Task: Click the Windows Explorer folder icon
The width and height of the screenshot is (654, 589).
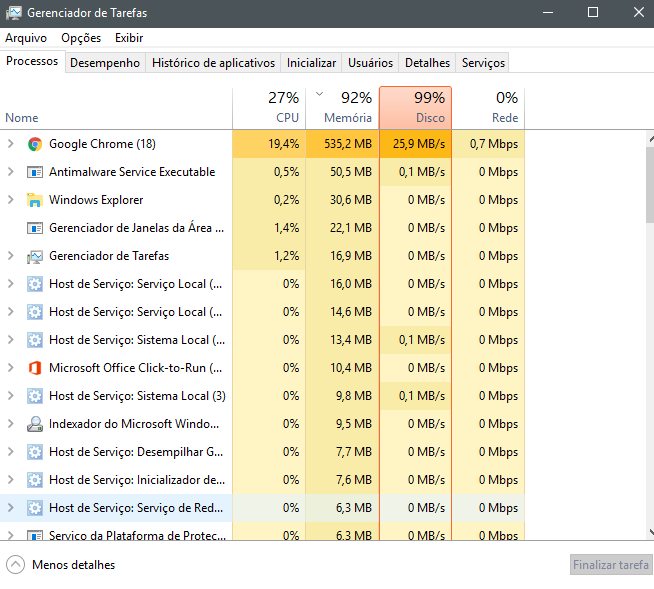Action: [x=35, y=200]
